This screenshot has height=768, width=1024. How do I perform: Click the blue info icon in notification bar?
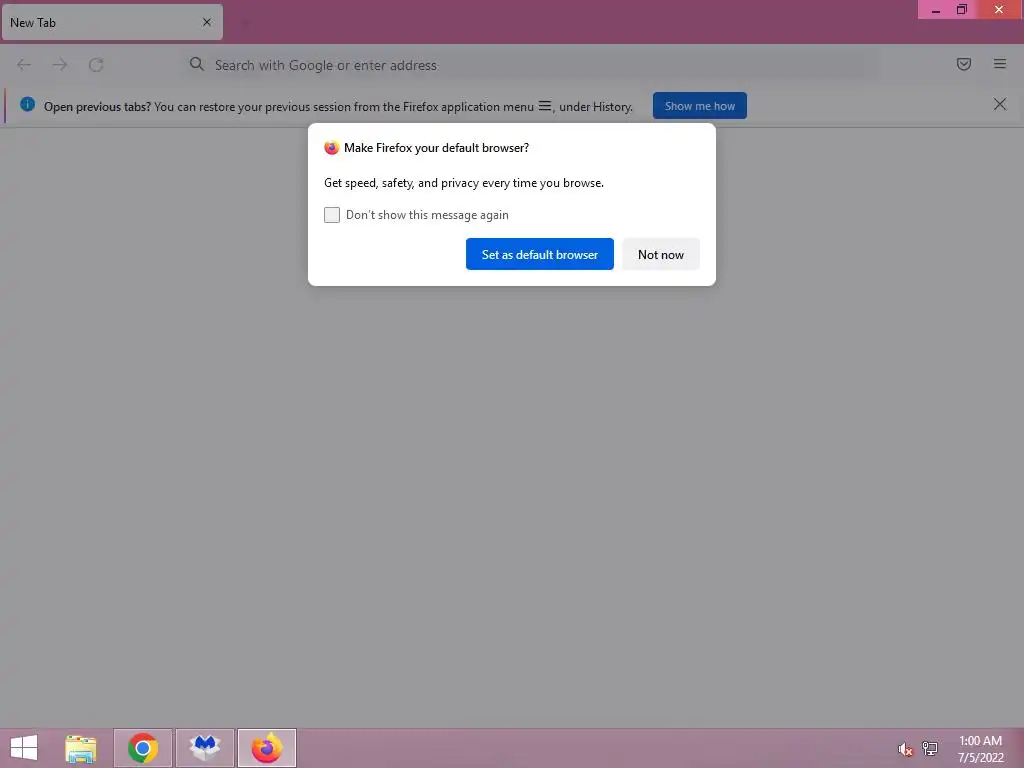(x=27, y=104)
